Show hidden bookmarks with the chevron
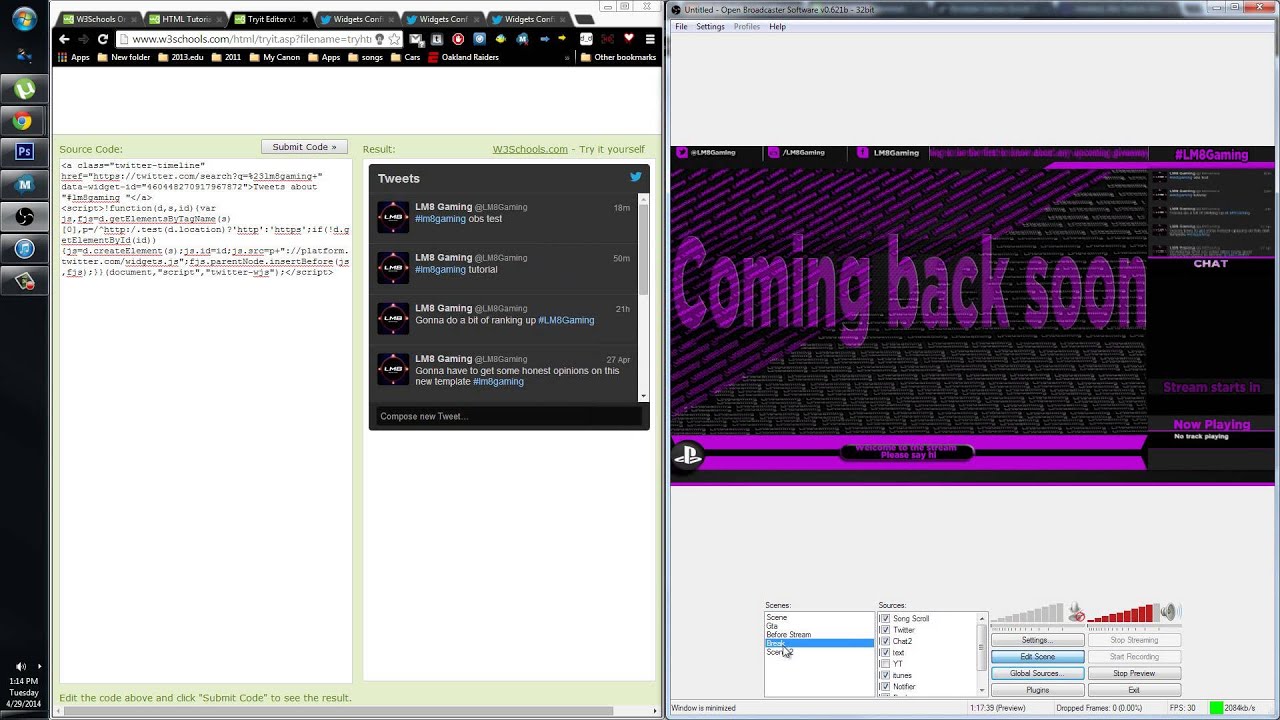The image size is (1280, 720). tap(567, 57)
